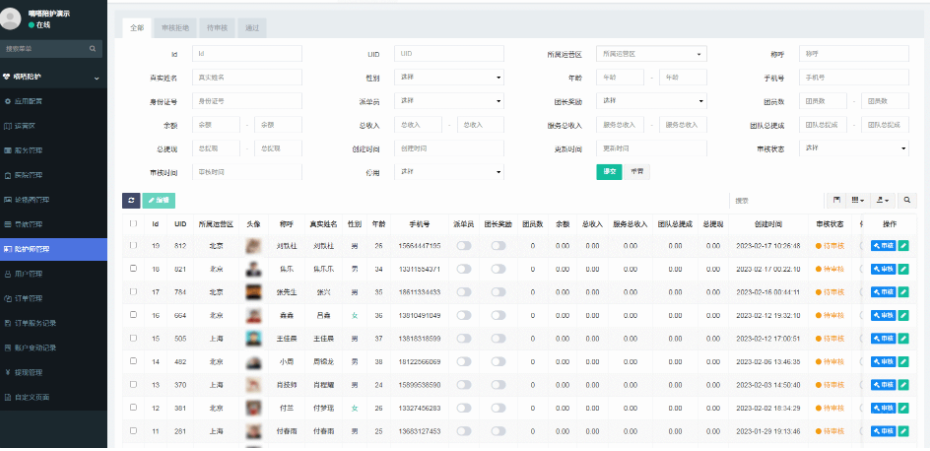
Task: Open the 派单员 select dropdown filter
Action: (x=449, y=101)
